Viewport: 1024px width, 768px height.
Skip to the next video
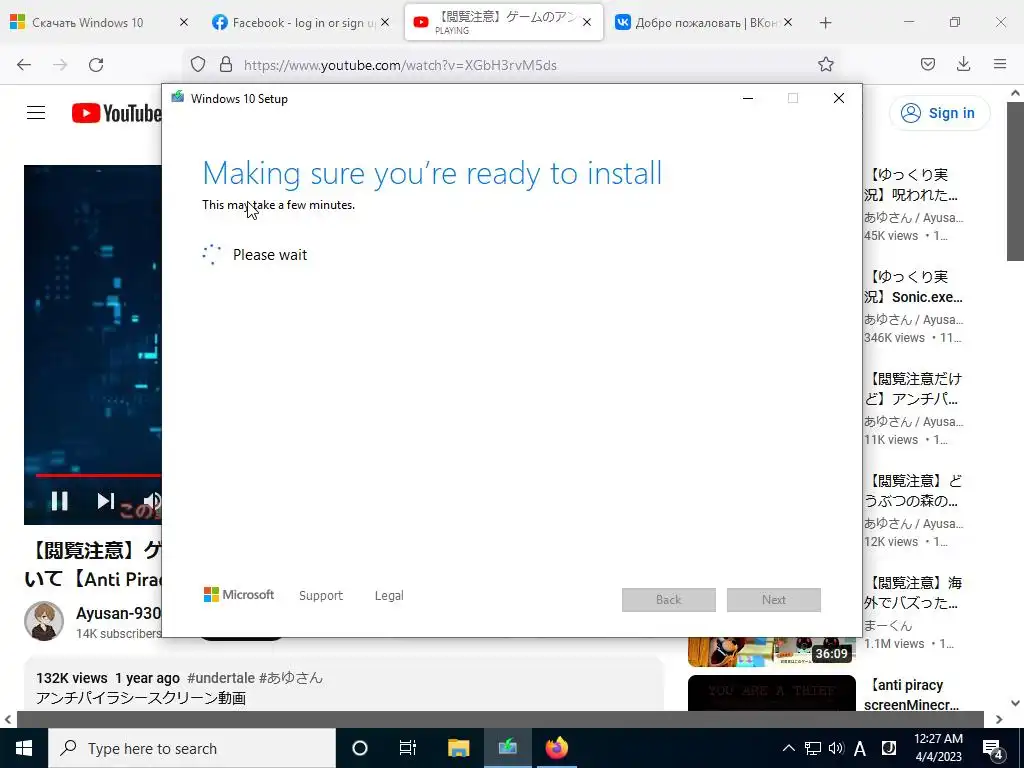105,501
